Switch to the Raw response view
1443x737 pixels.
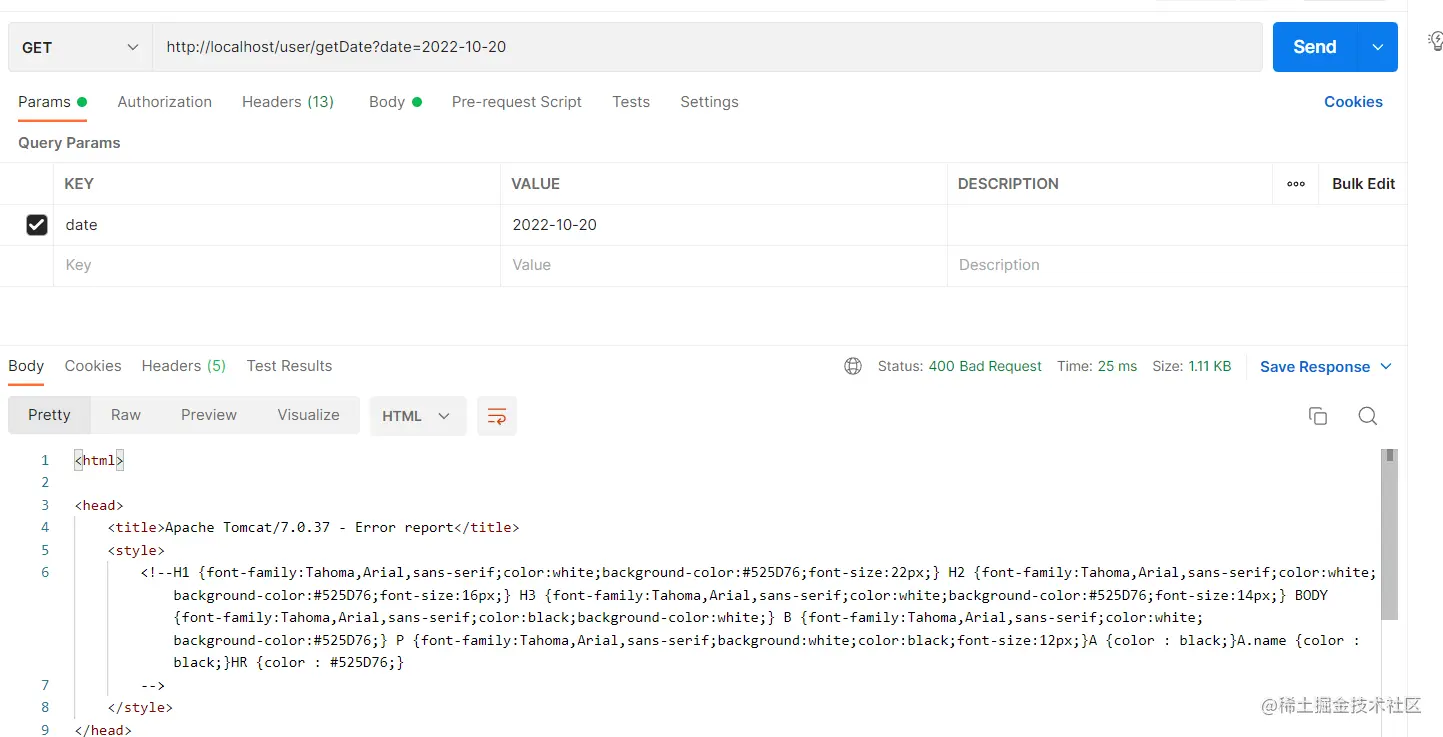[x=126, y=415]
